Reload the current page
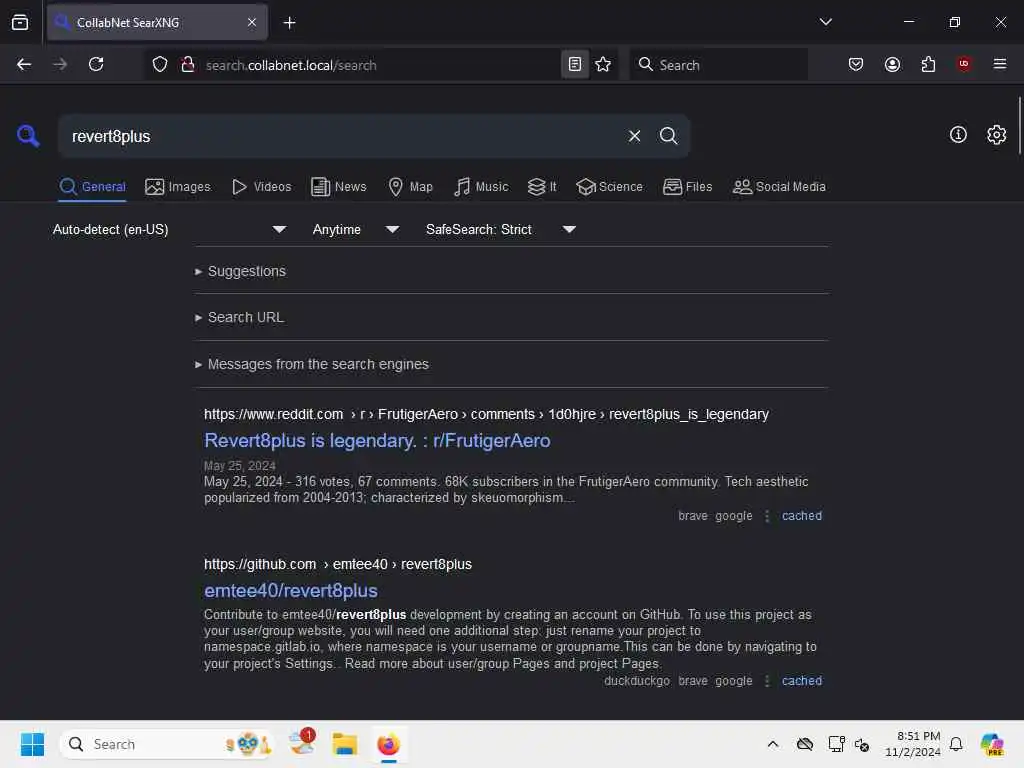1024x768 pixels. (96, 64)
